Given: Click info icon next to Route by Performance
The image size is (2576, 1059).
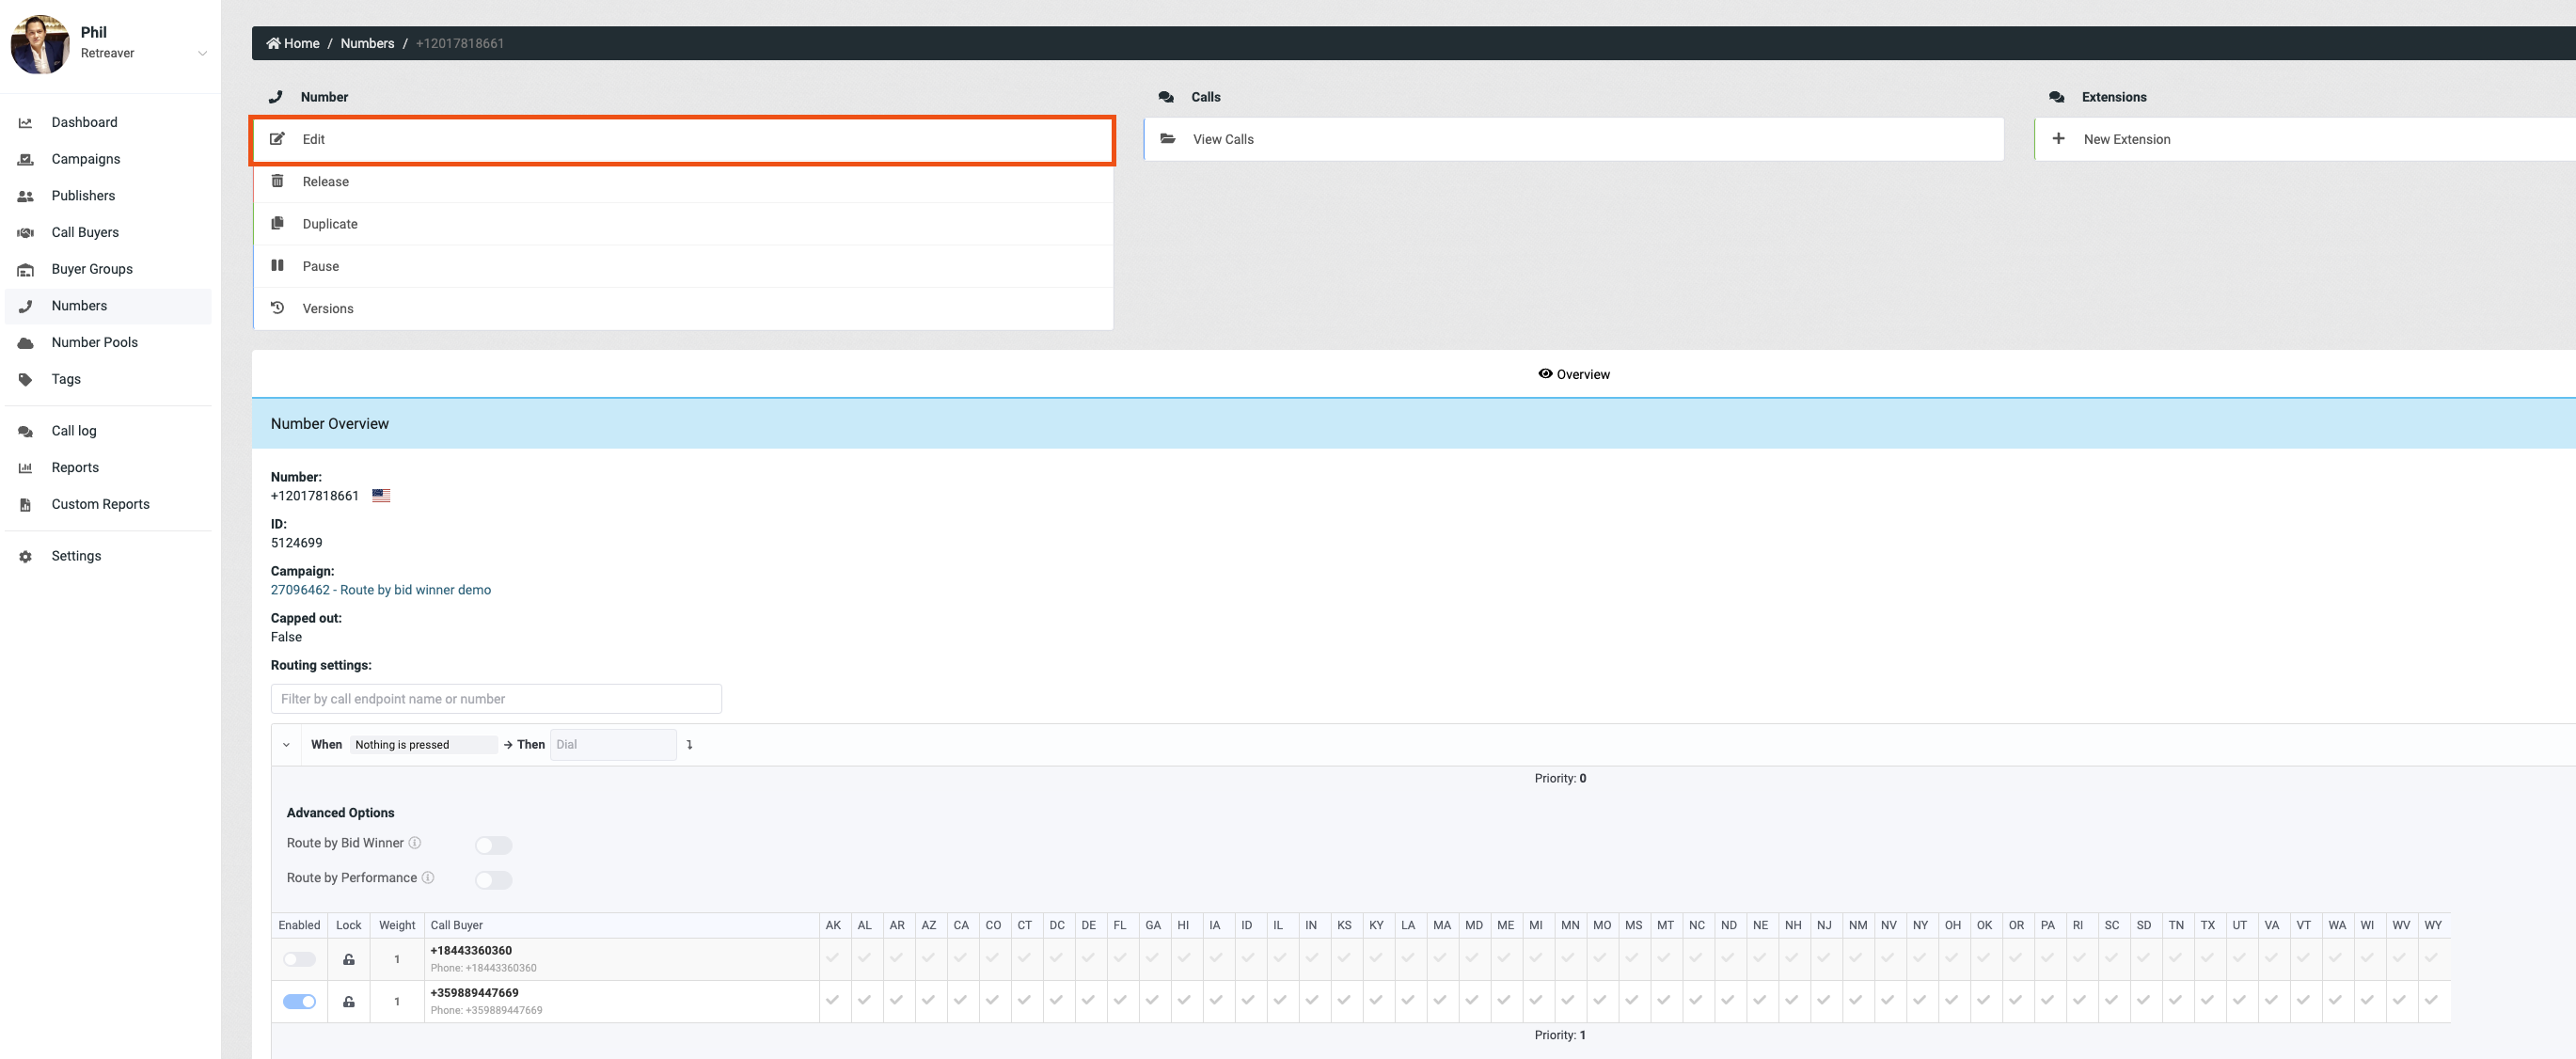Looking at the screenshot, I should click(x=428, y=878).
